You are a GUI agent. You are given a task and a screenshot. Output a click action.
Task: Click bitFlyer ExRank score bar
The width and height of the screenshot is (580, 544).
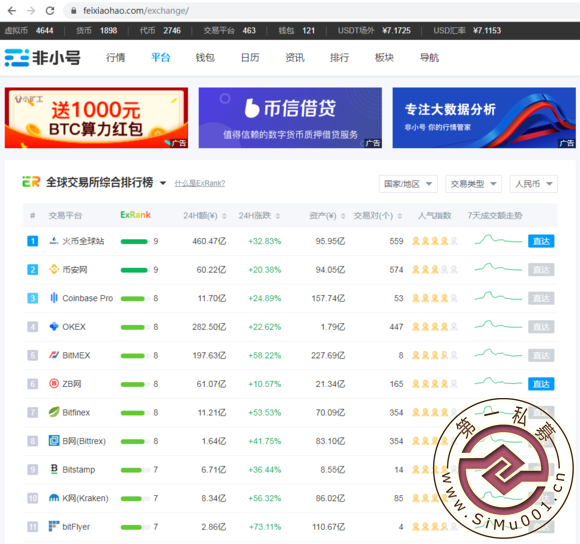pos(135,527)
